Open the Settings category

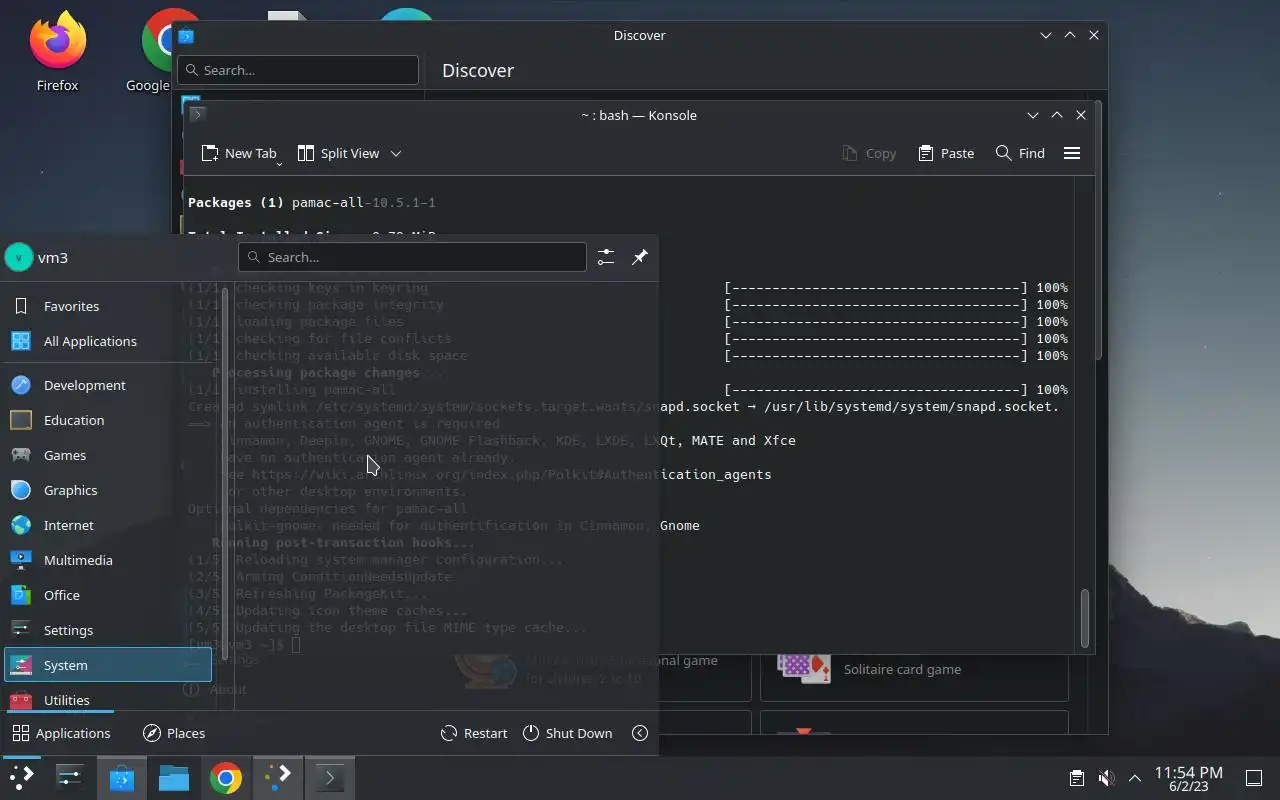pyautogui.click(x=108, y=630)
